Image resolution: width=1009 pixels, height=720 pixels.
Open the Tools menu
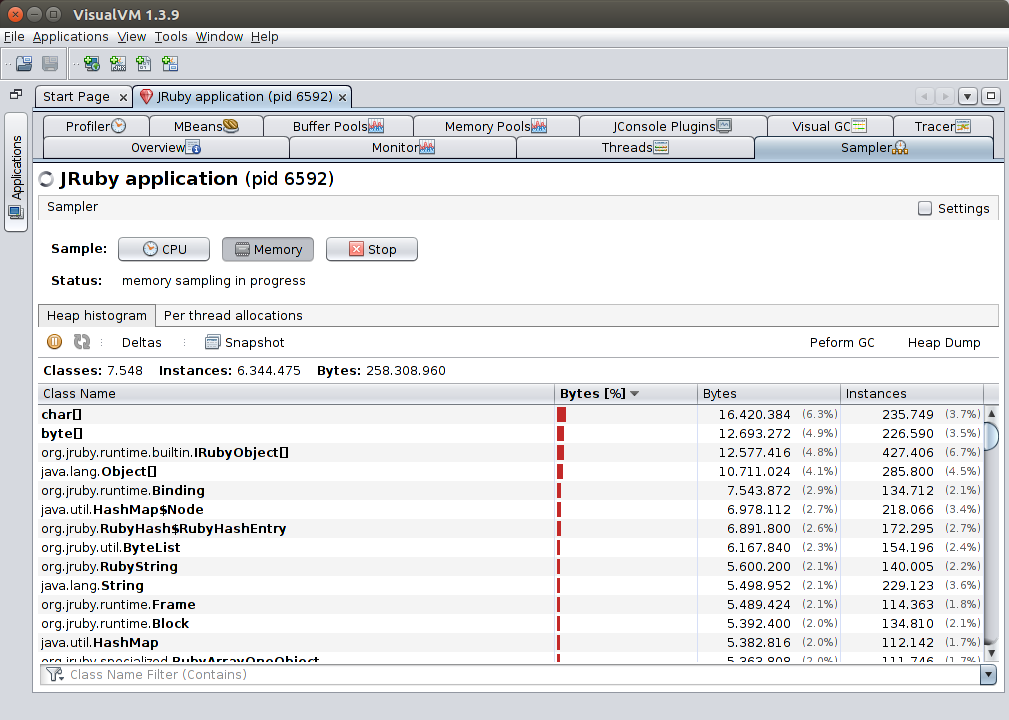pos(171,37)
